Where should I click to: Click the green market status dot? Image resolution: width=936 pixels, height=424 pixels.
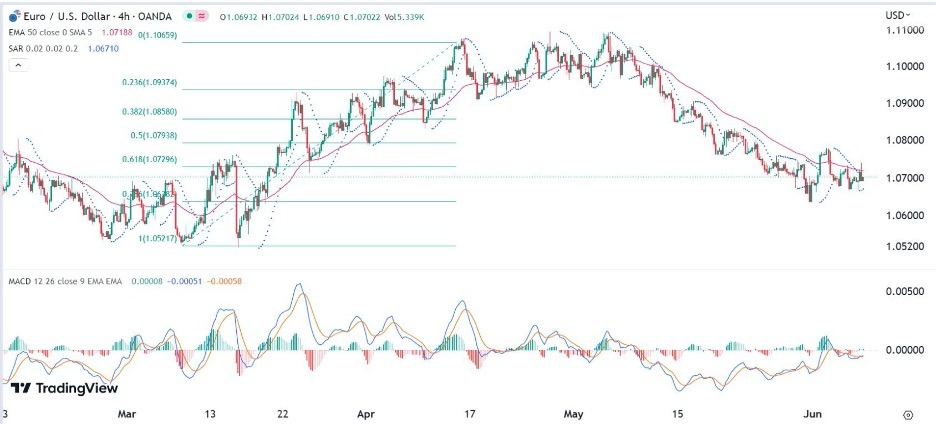pyautogui.click(x=190, y=17)
